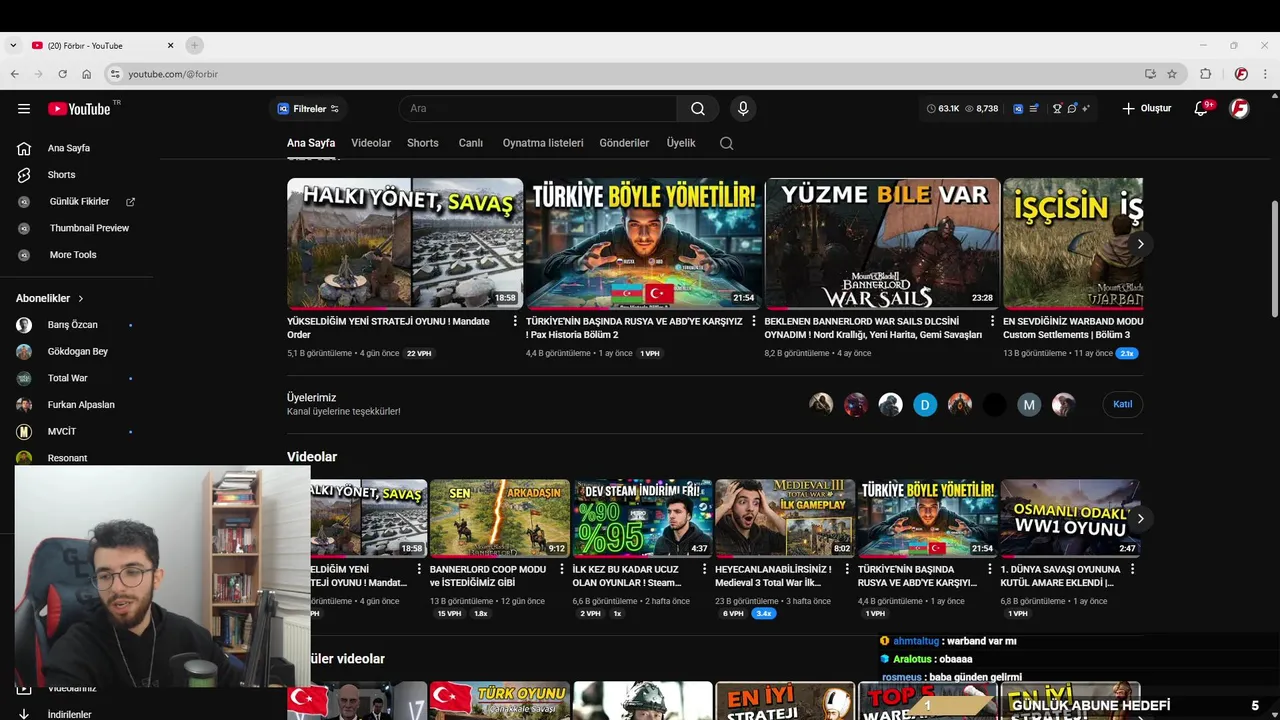Open BANNERLORD COOP MODU video title
This screenshot has height=720, width=1280.
(x=489, y=576)
